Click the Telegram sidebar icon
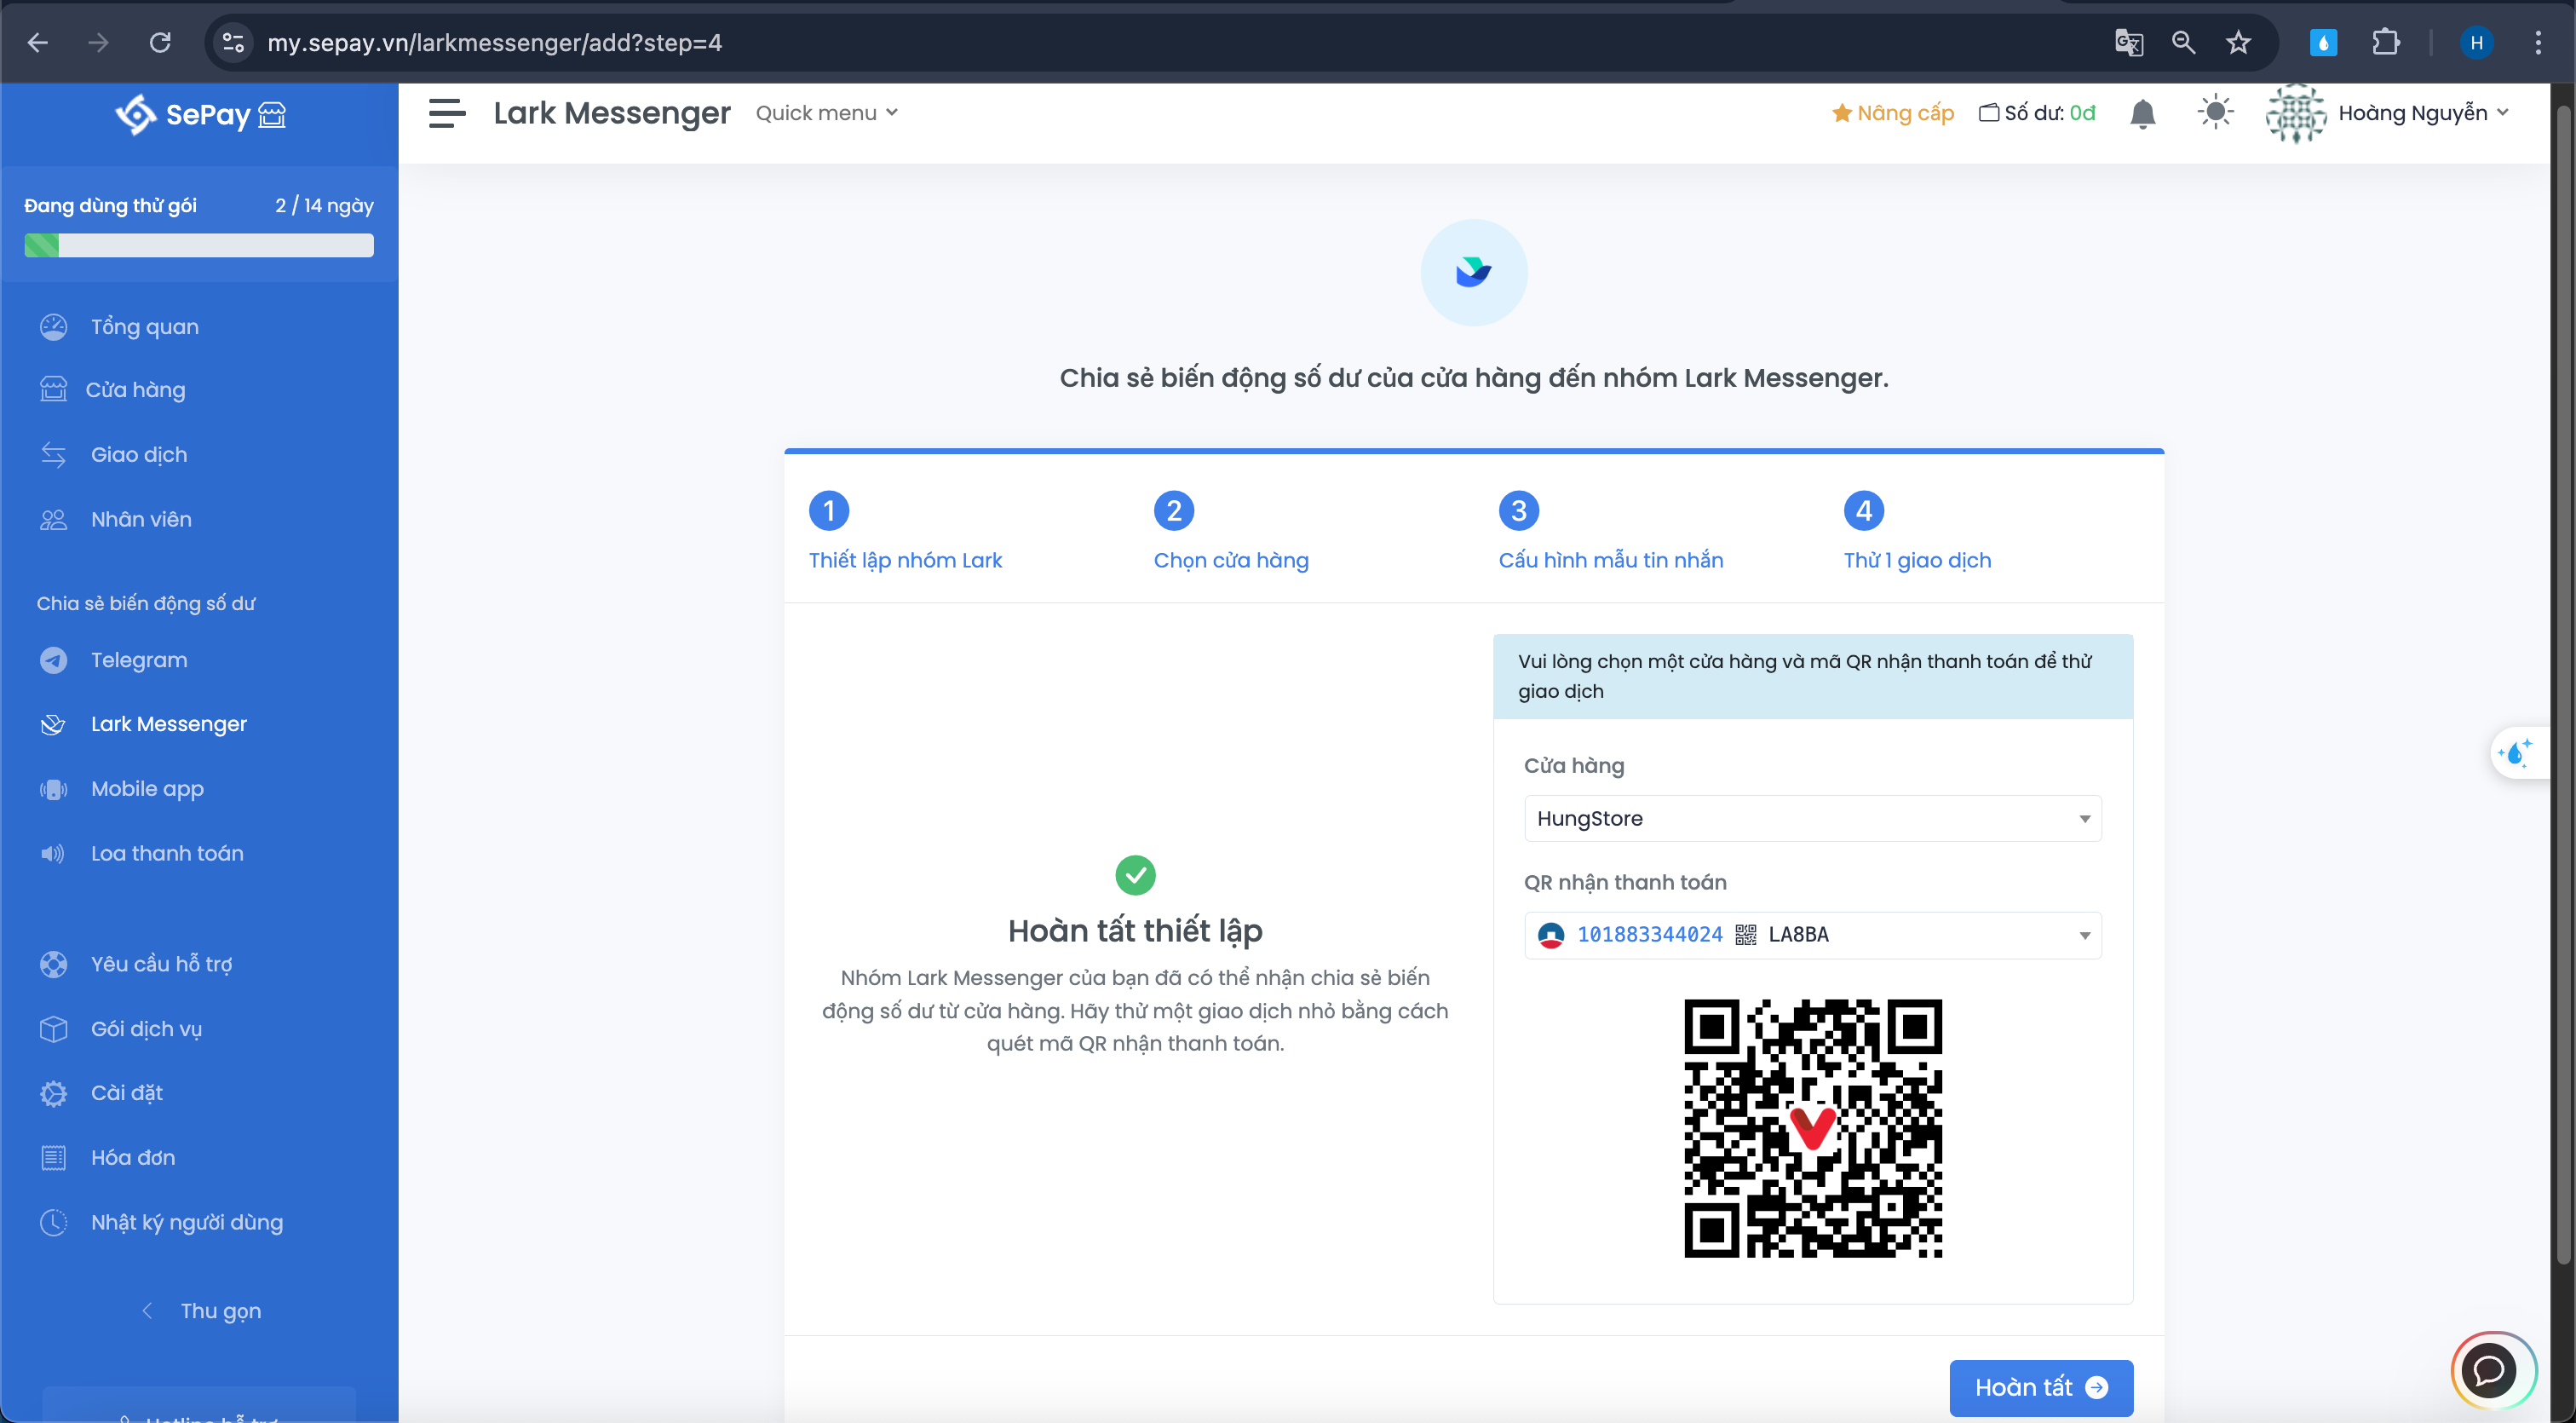This screenshot has height=1423, width=2576. pos(53,660)
